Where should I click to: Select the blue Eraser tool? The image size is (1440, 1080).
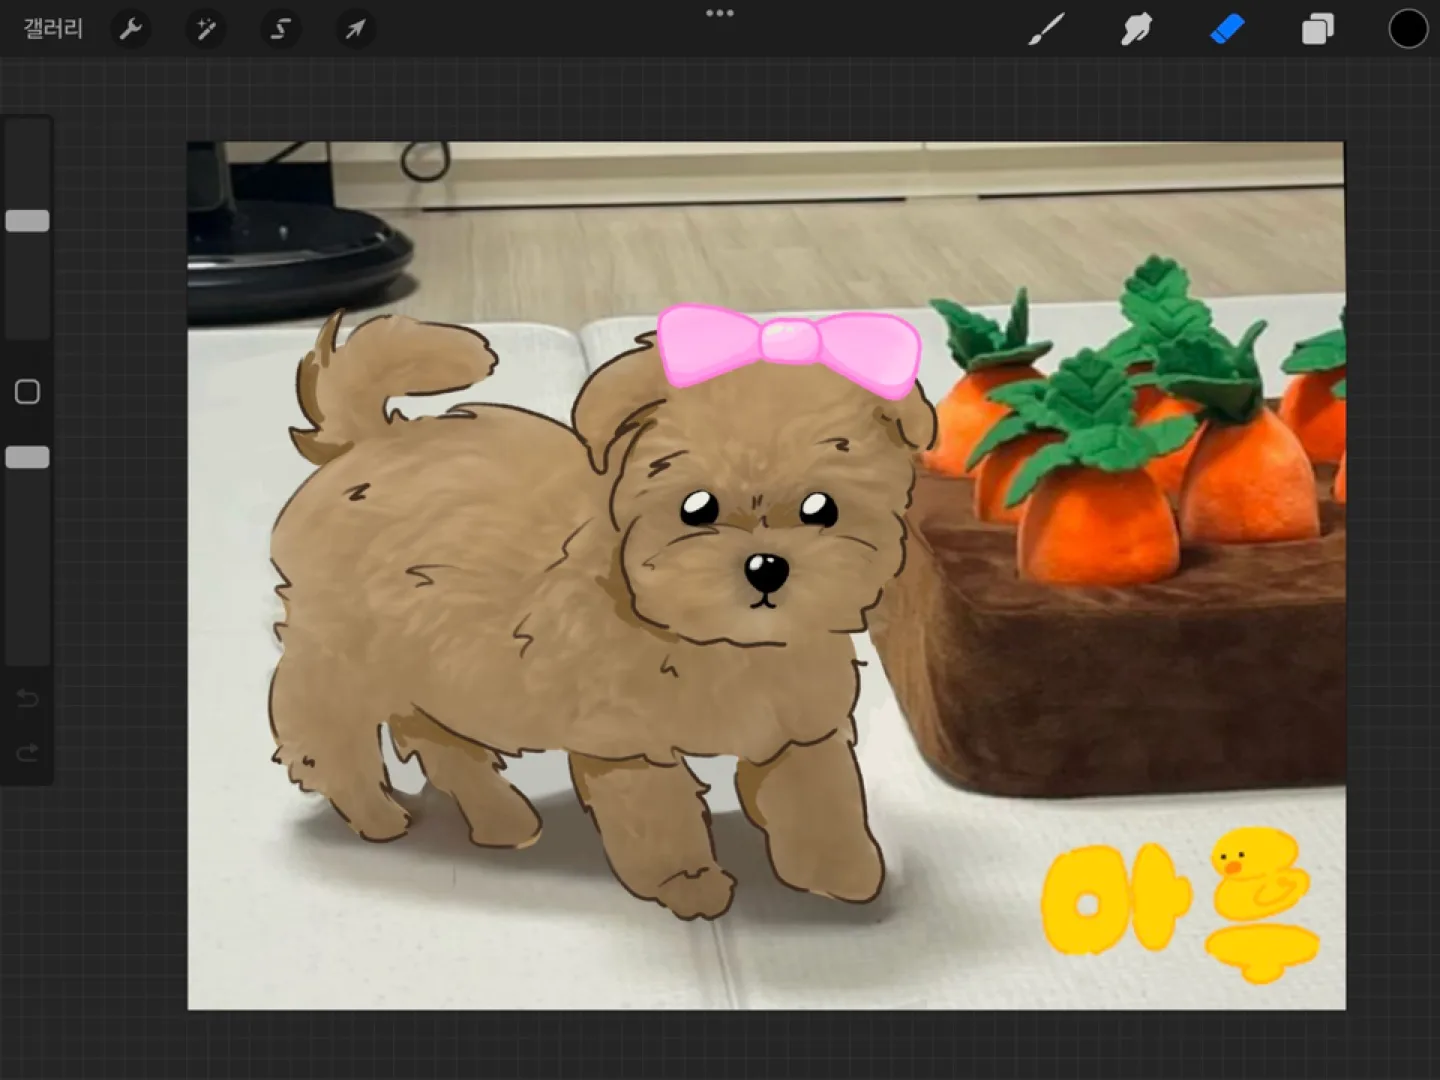(x=1227, y=29)
